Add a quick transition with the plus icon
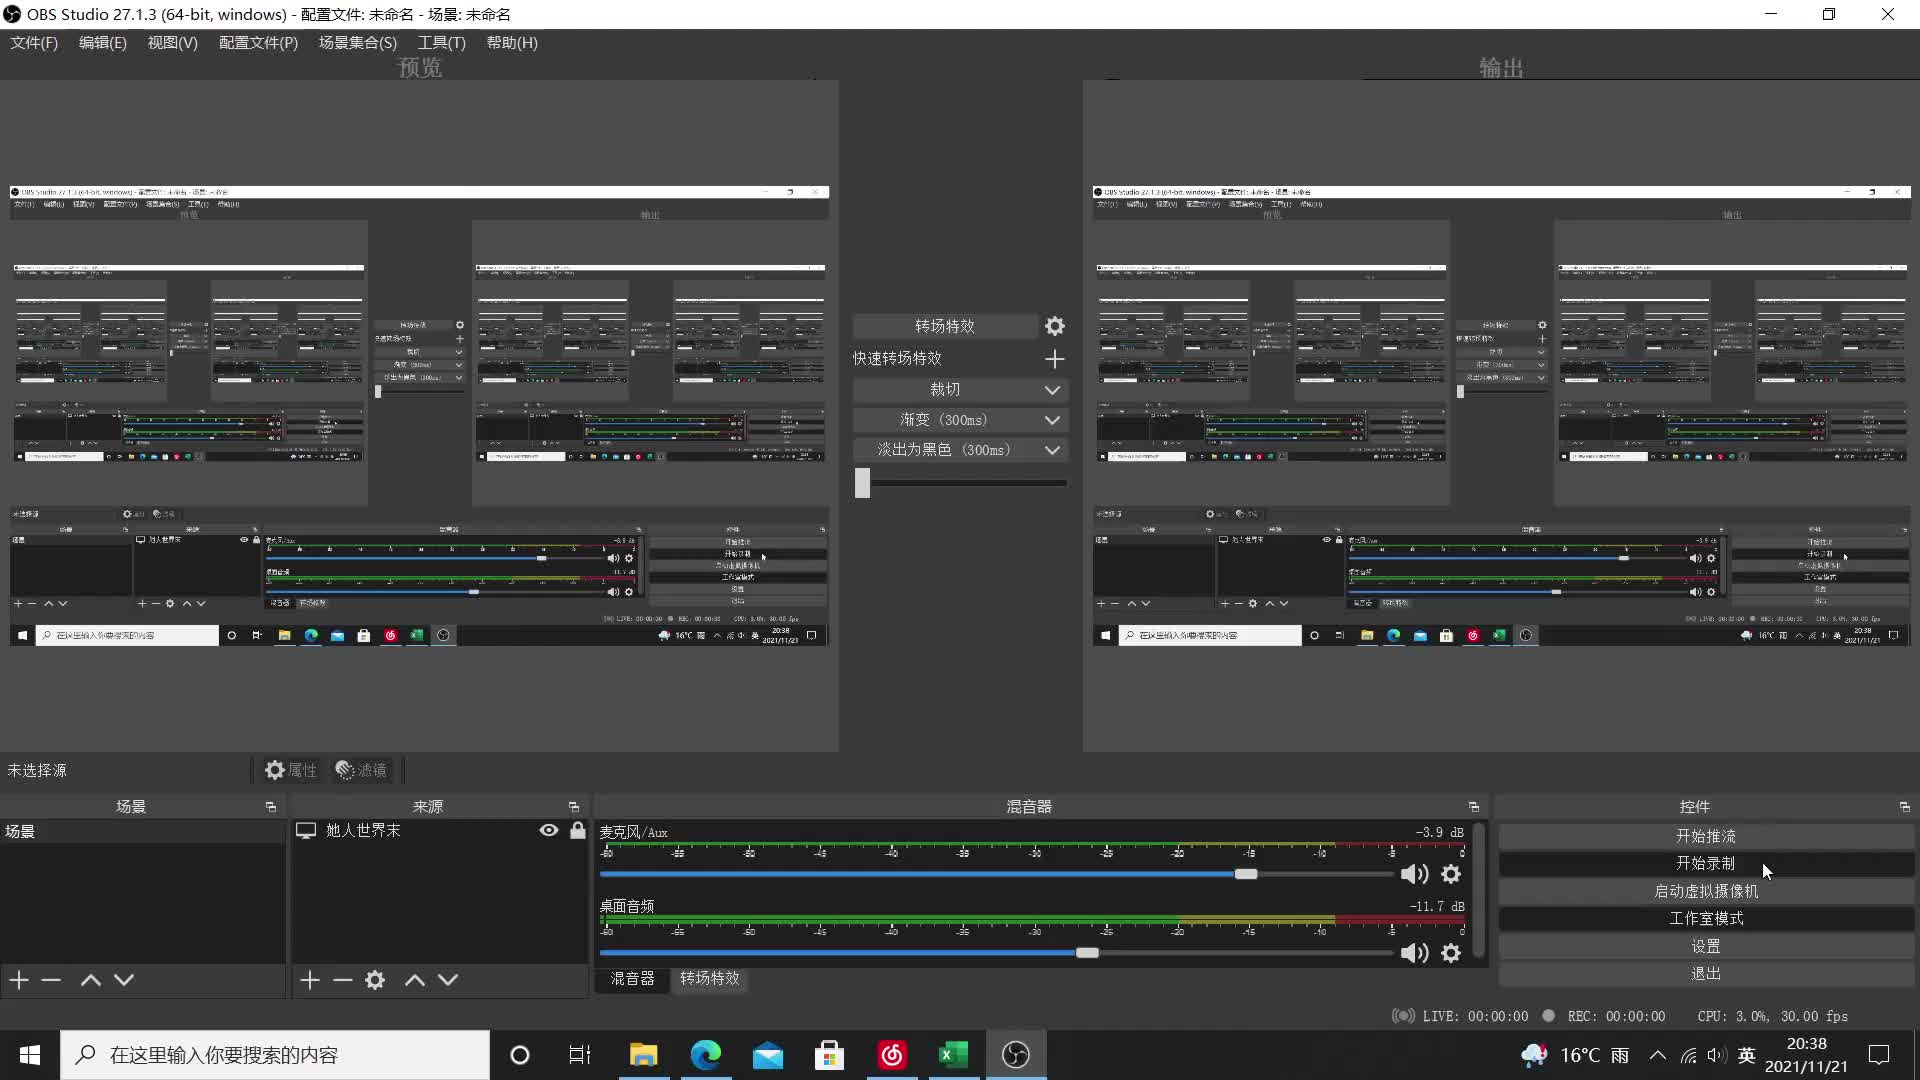This screenshot has width=1920, height=1080. 1055,358
